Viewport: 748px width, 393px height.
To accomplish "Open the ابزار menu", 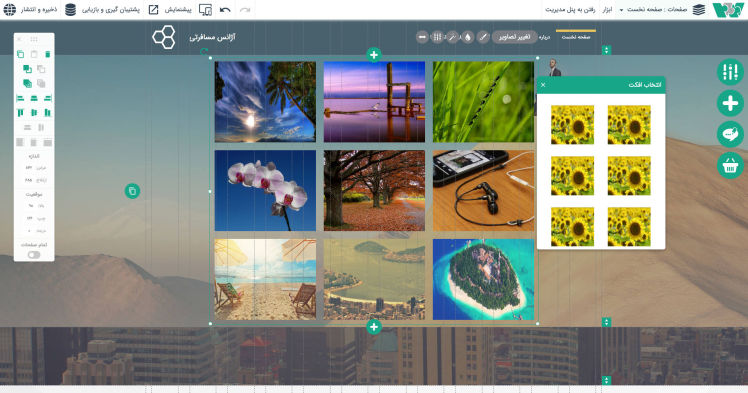I will click(607, 10).
